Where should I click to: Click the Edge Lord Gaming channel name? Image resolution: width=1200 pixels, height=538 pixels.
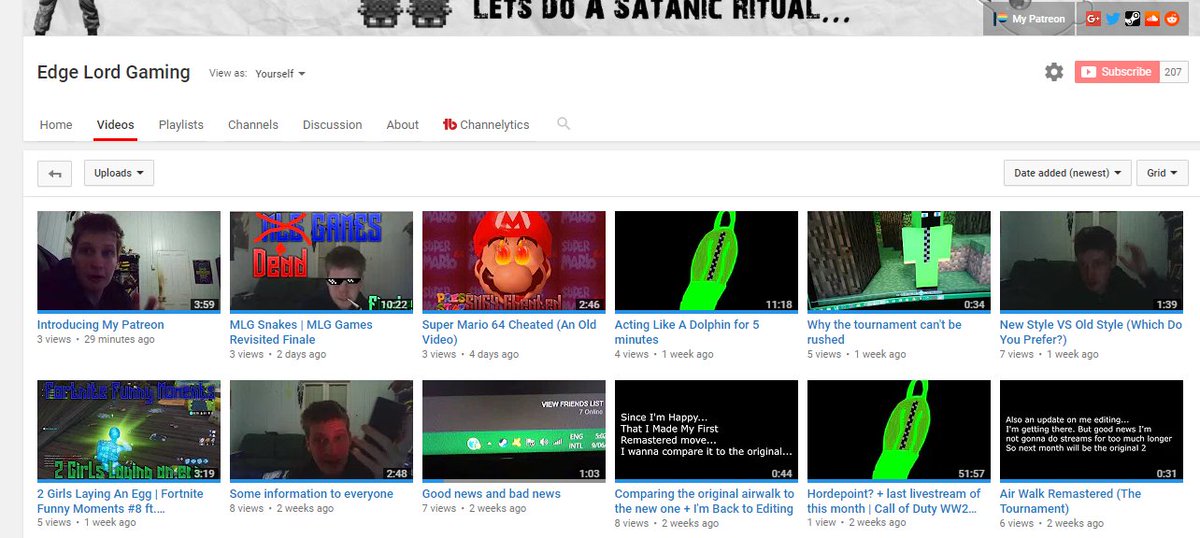tap(113, 72)
